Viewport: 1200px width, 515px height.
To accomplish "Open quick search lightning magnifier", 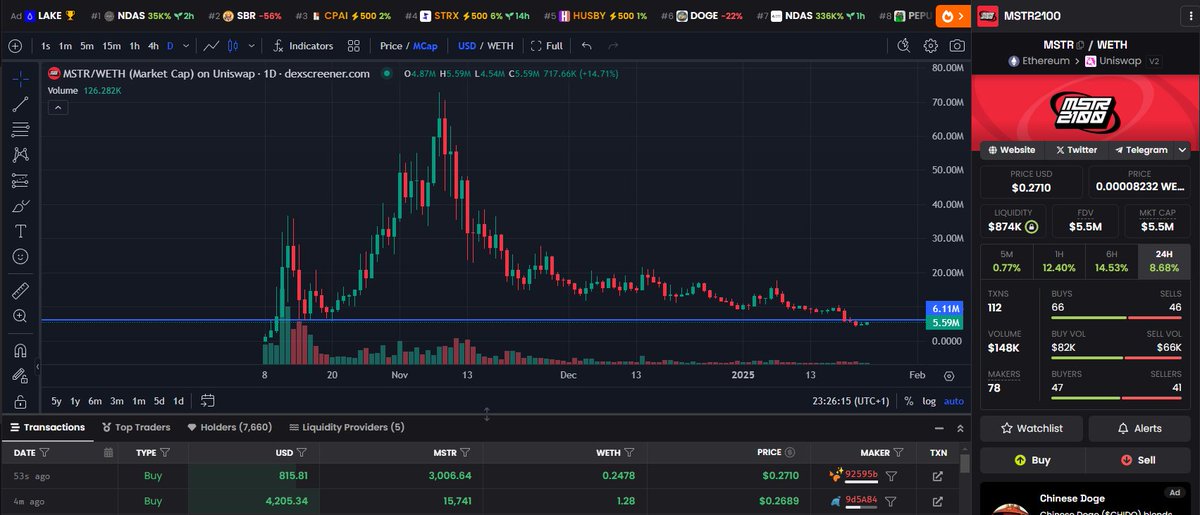I will point(904,46).
